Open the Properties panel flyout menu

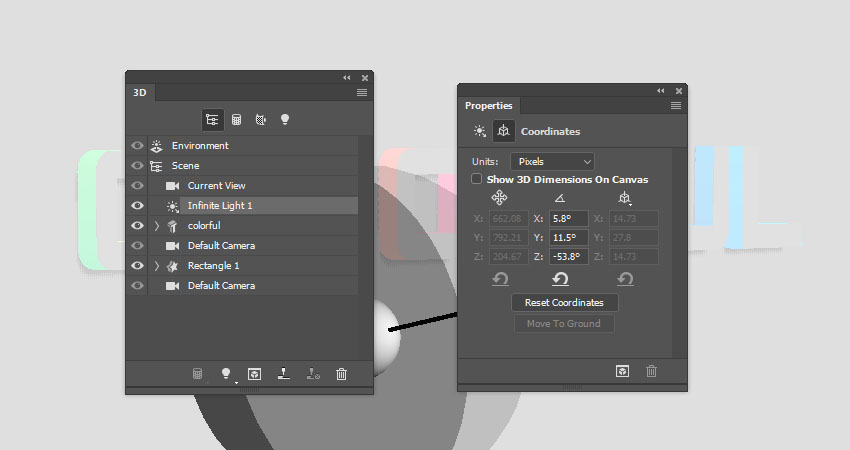tap(675, 106)
